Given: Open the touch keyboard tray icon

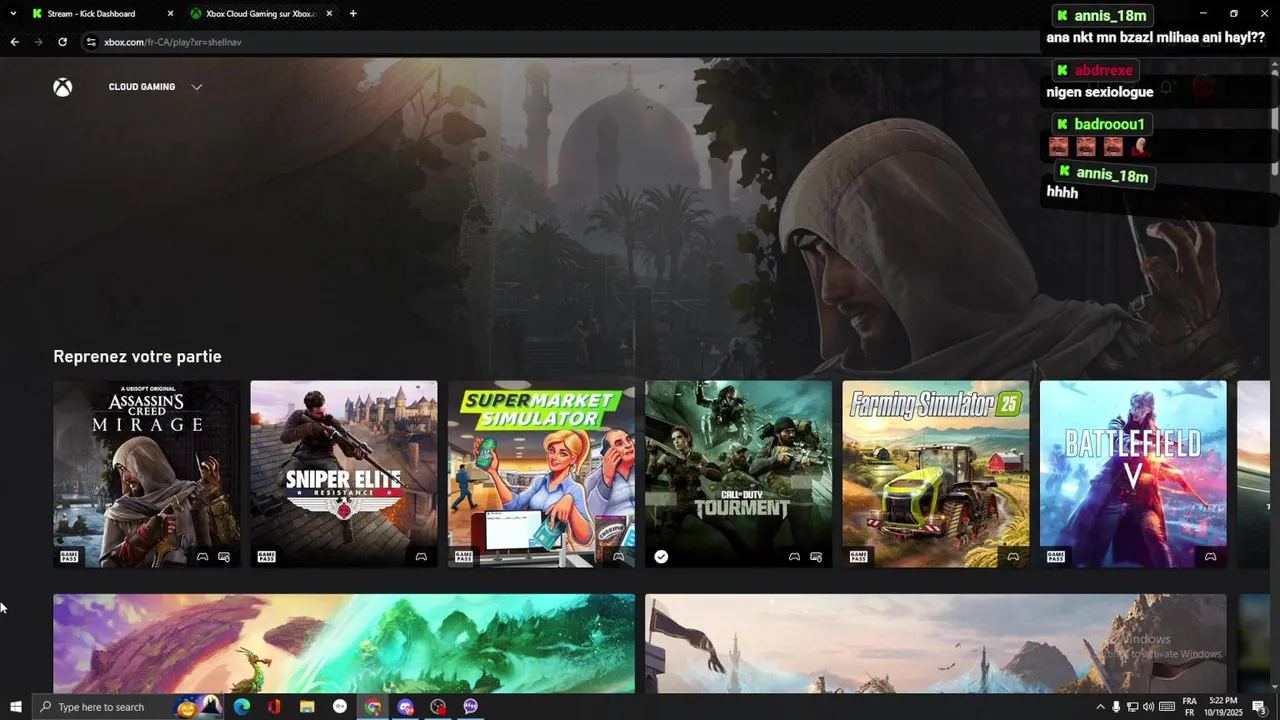Looking at the screenshot, I should [1167, 707].
